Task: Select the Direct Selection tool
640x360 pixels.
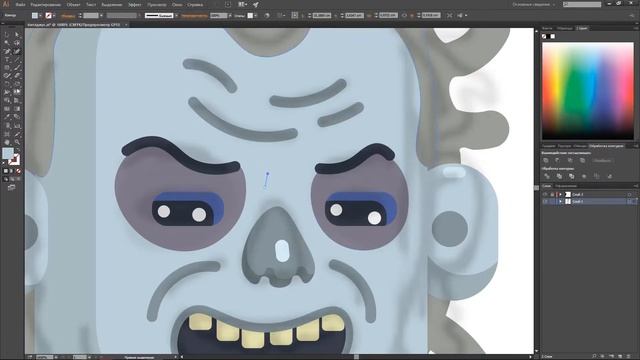Action: pos(17,35)
